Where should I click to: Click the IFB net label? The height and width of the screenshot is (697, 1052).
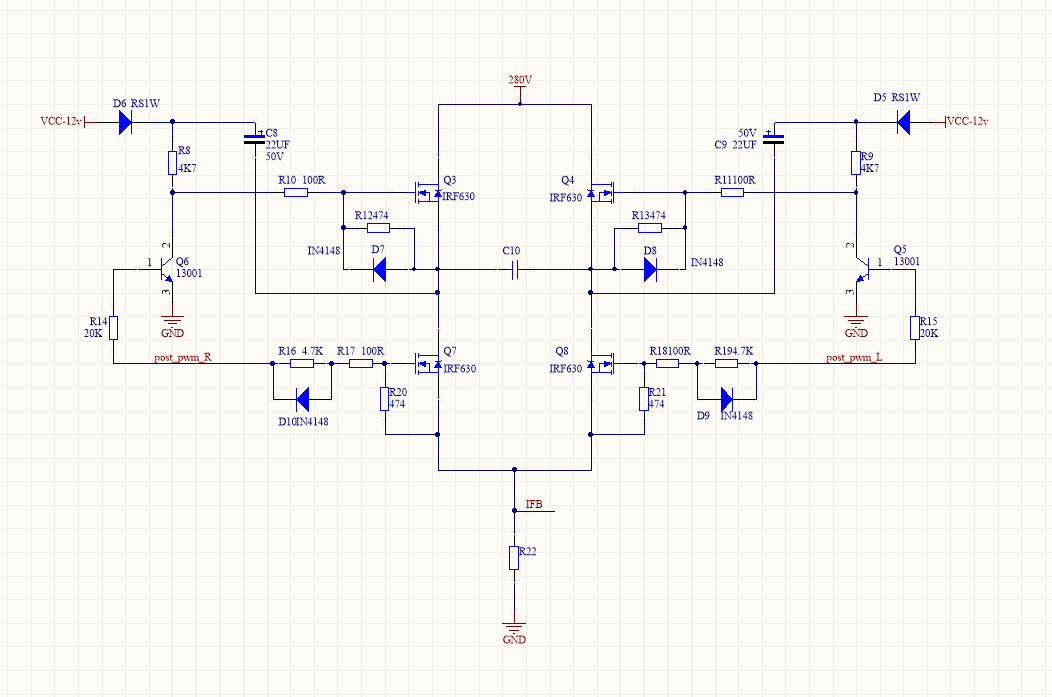[x=534, y=505]
